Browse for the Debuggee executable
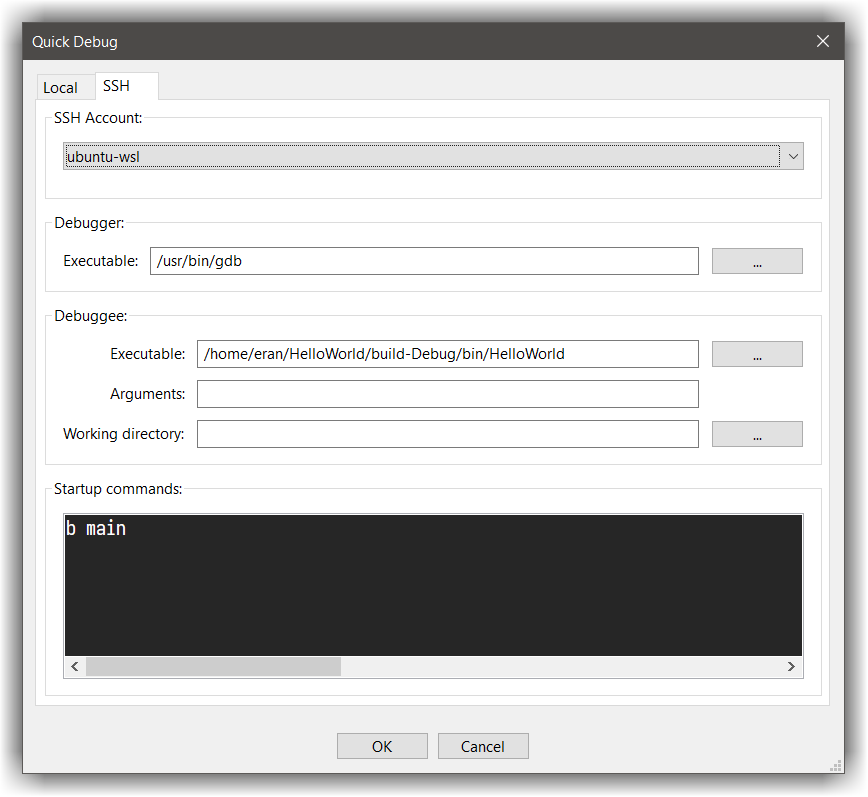This screenshot has width=868, height=797. (757, 354)
